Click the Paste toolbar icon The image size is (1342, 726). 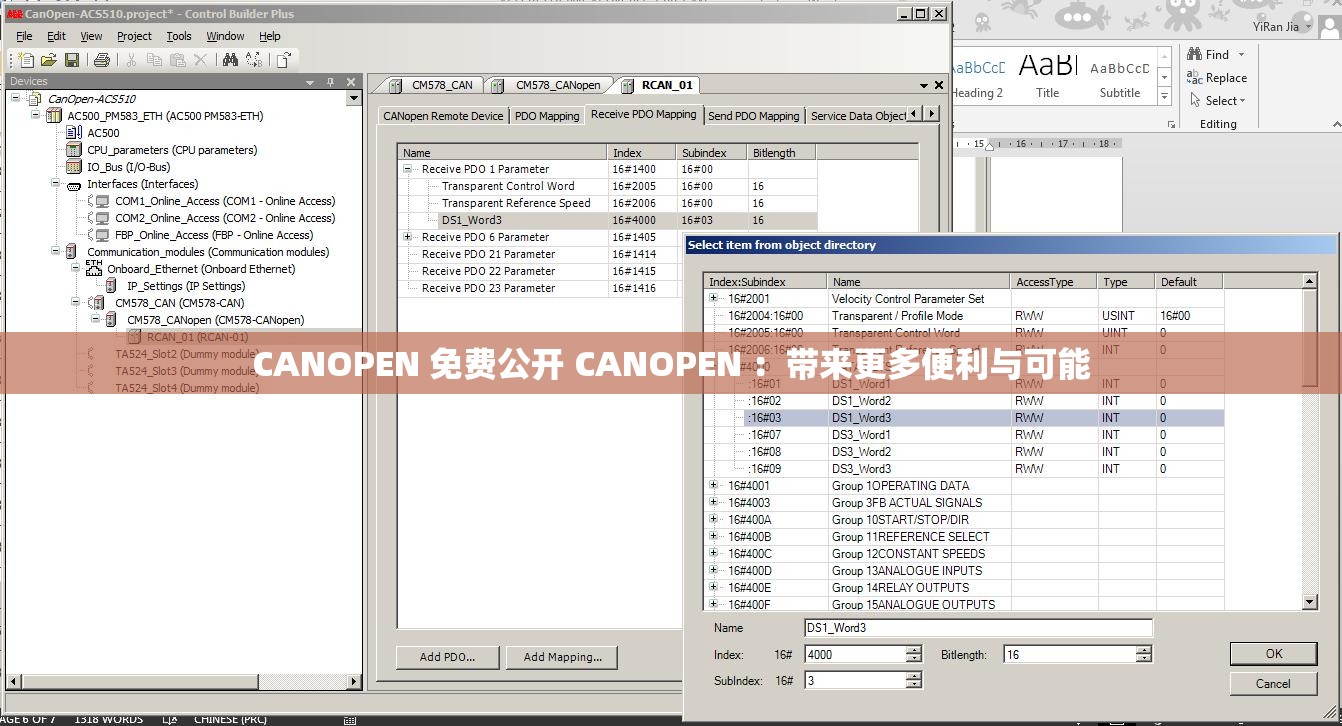point(176,60)
